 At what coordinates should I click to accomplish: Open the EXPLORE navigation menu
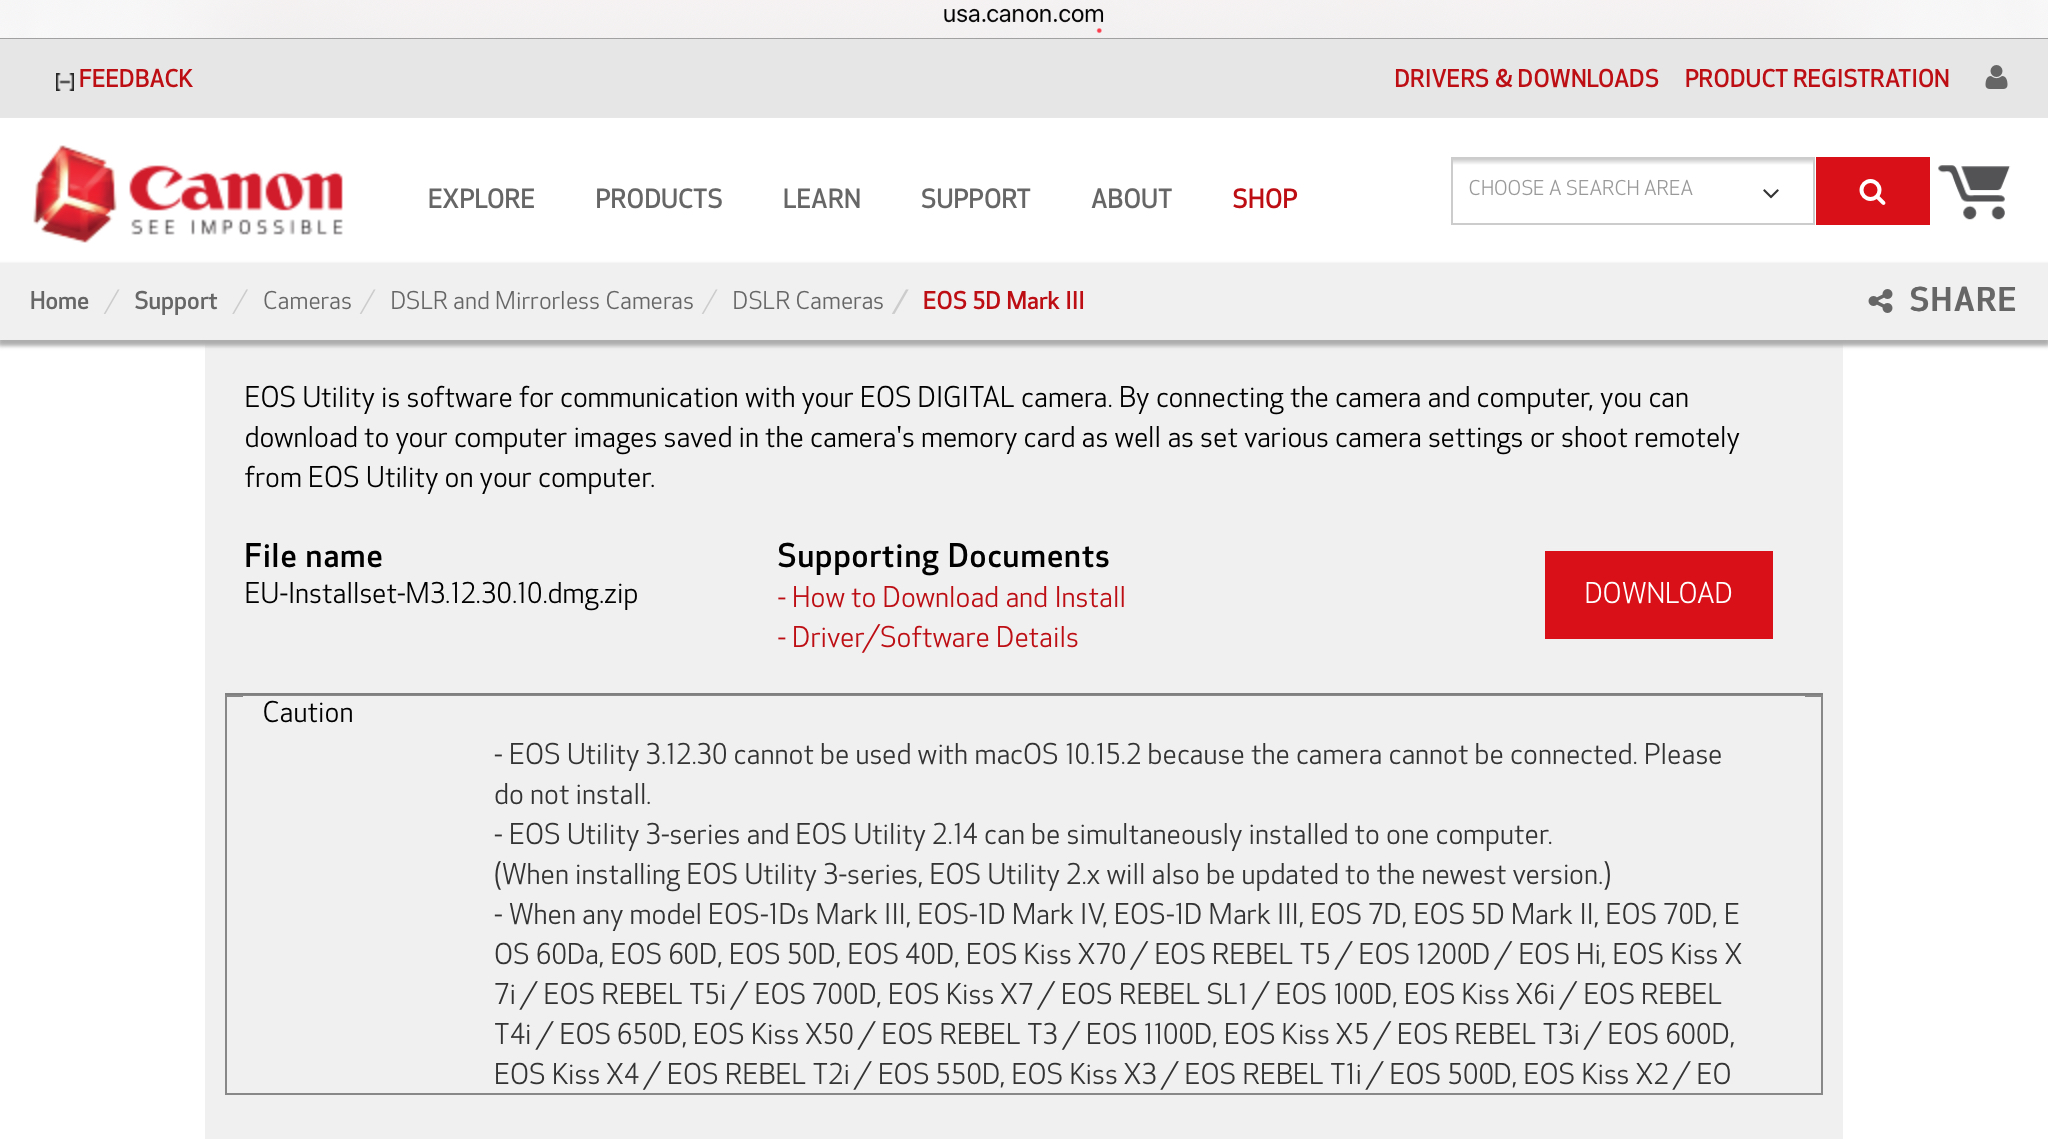481,199
